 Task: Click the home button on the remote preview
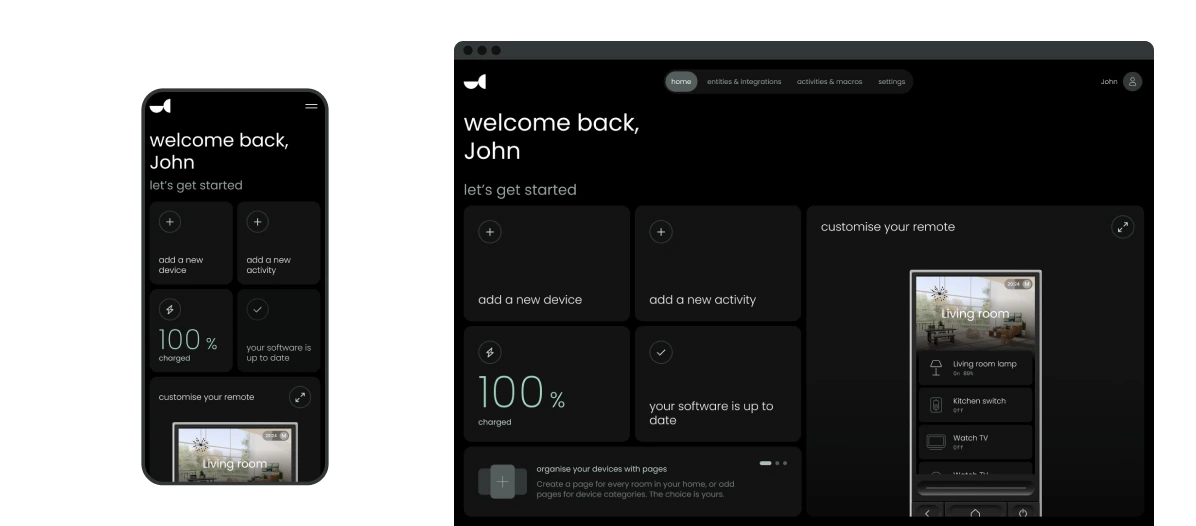click(975, 513)
